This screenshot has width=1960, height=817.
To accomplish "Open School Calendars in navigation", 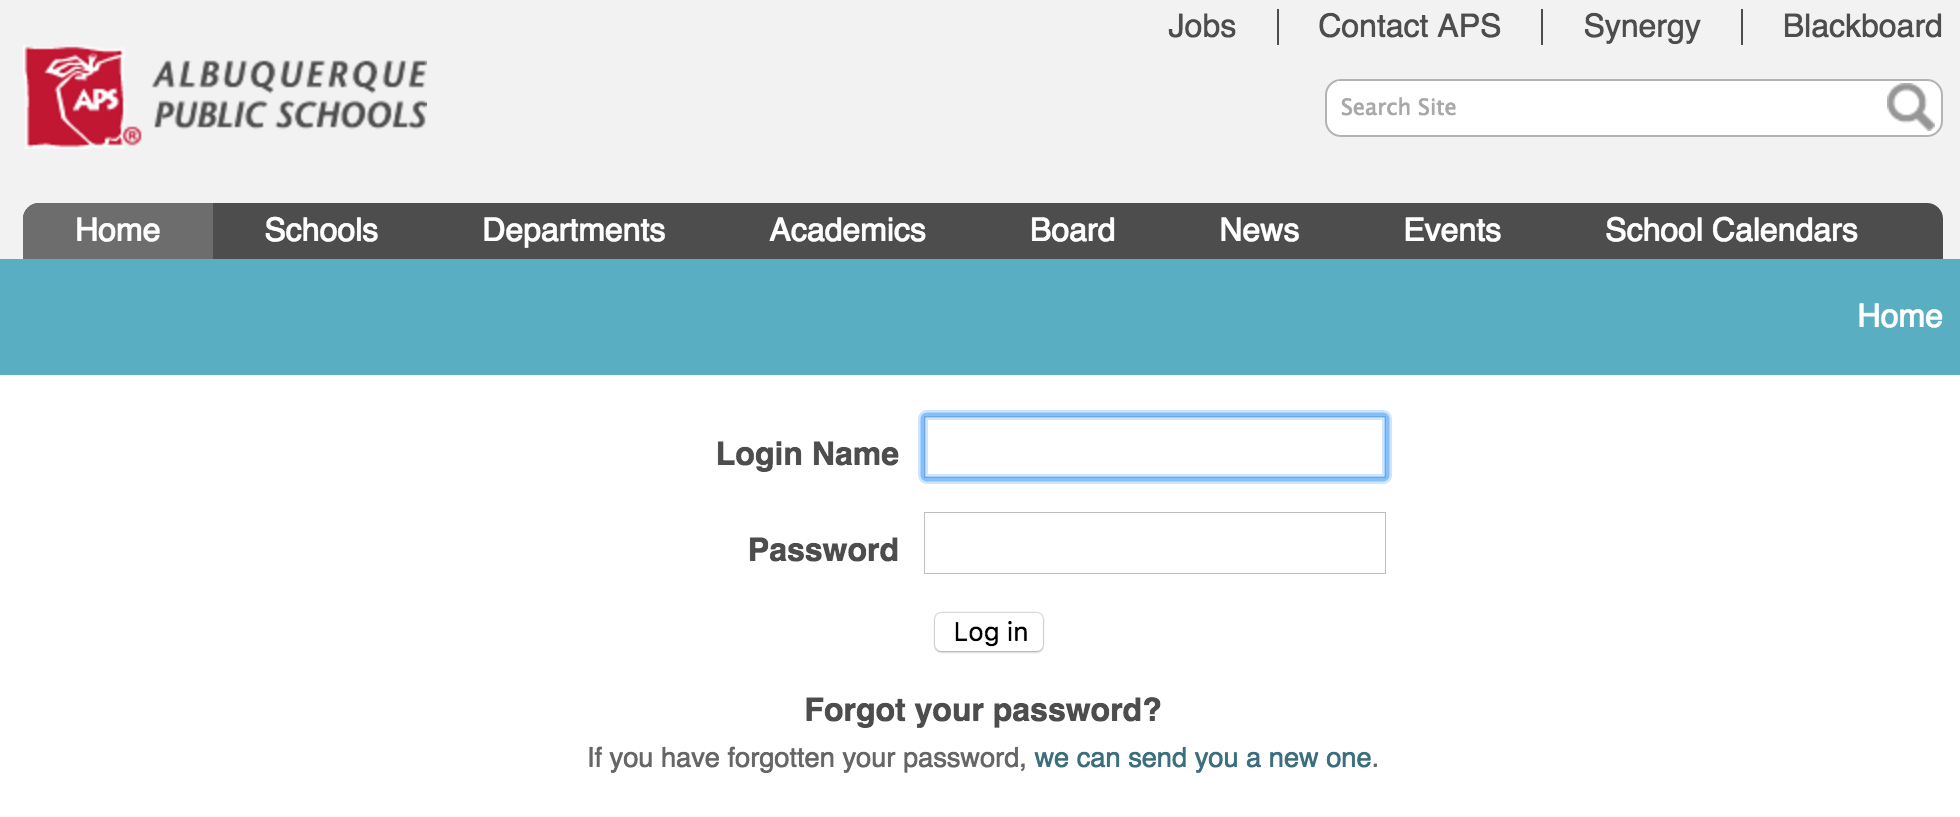I will (1731, 231).
